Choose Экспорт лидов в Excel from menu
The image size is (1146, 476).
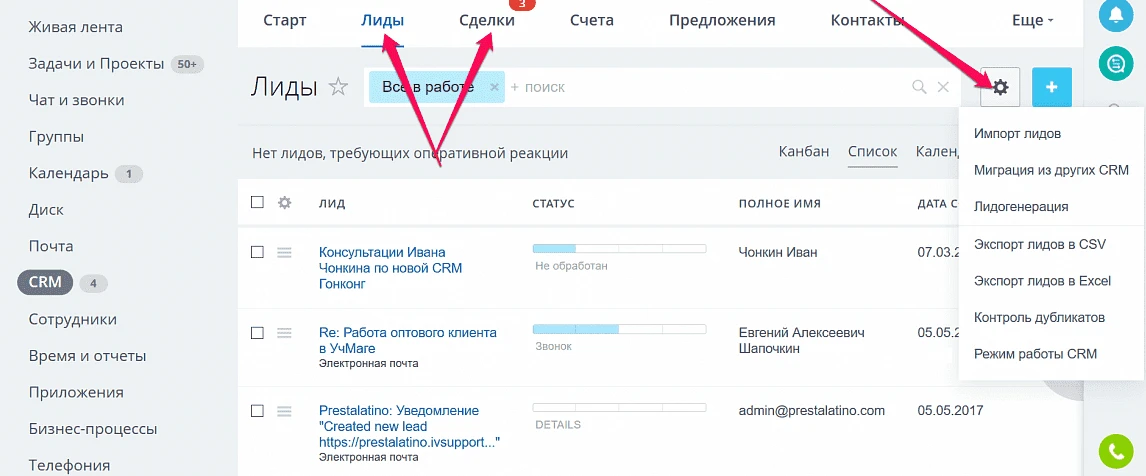[x=1042, y=281]
